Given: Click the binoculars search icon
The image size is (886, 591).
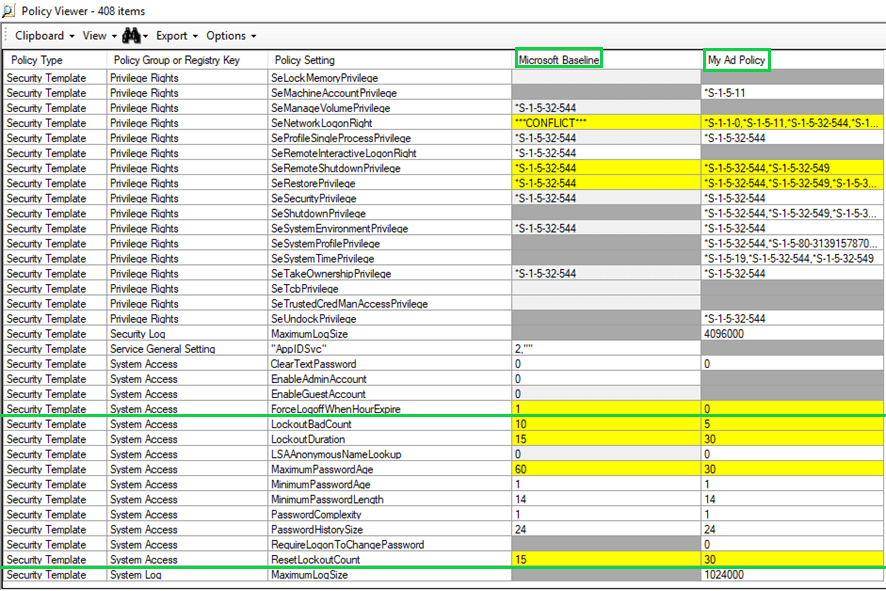Looking at the screenshot, I should (x=130, y=36).
